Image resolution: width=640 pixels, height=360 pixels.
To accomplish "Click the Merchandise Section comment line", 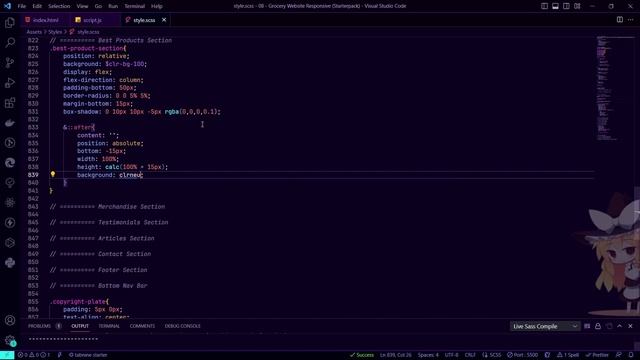I will 107,207.
